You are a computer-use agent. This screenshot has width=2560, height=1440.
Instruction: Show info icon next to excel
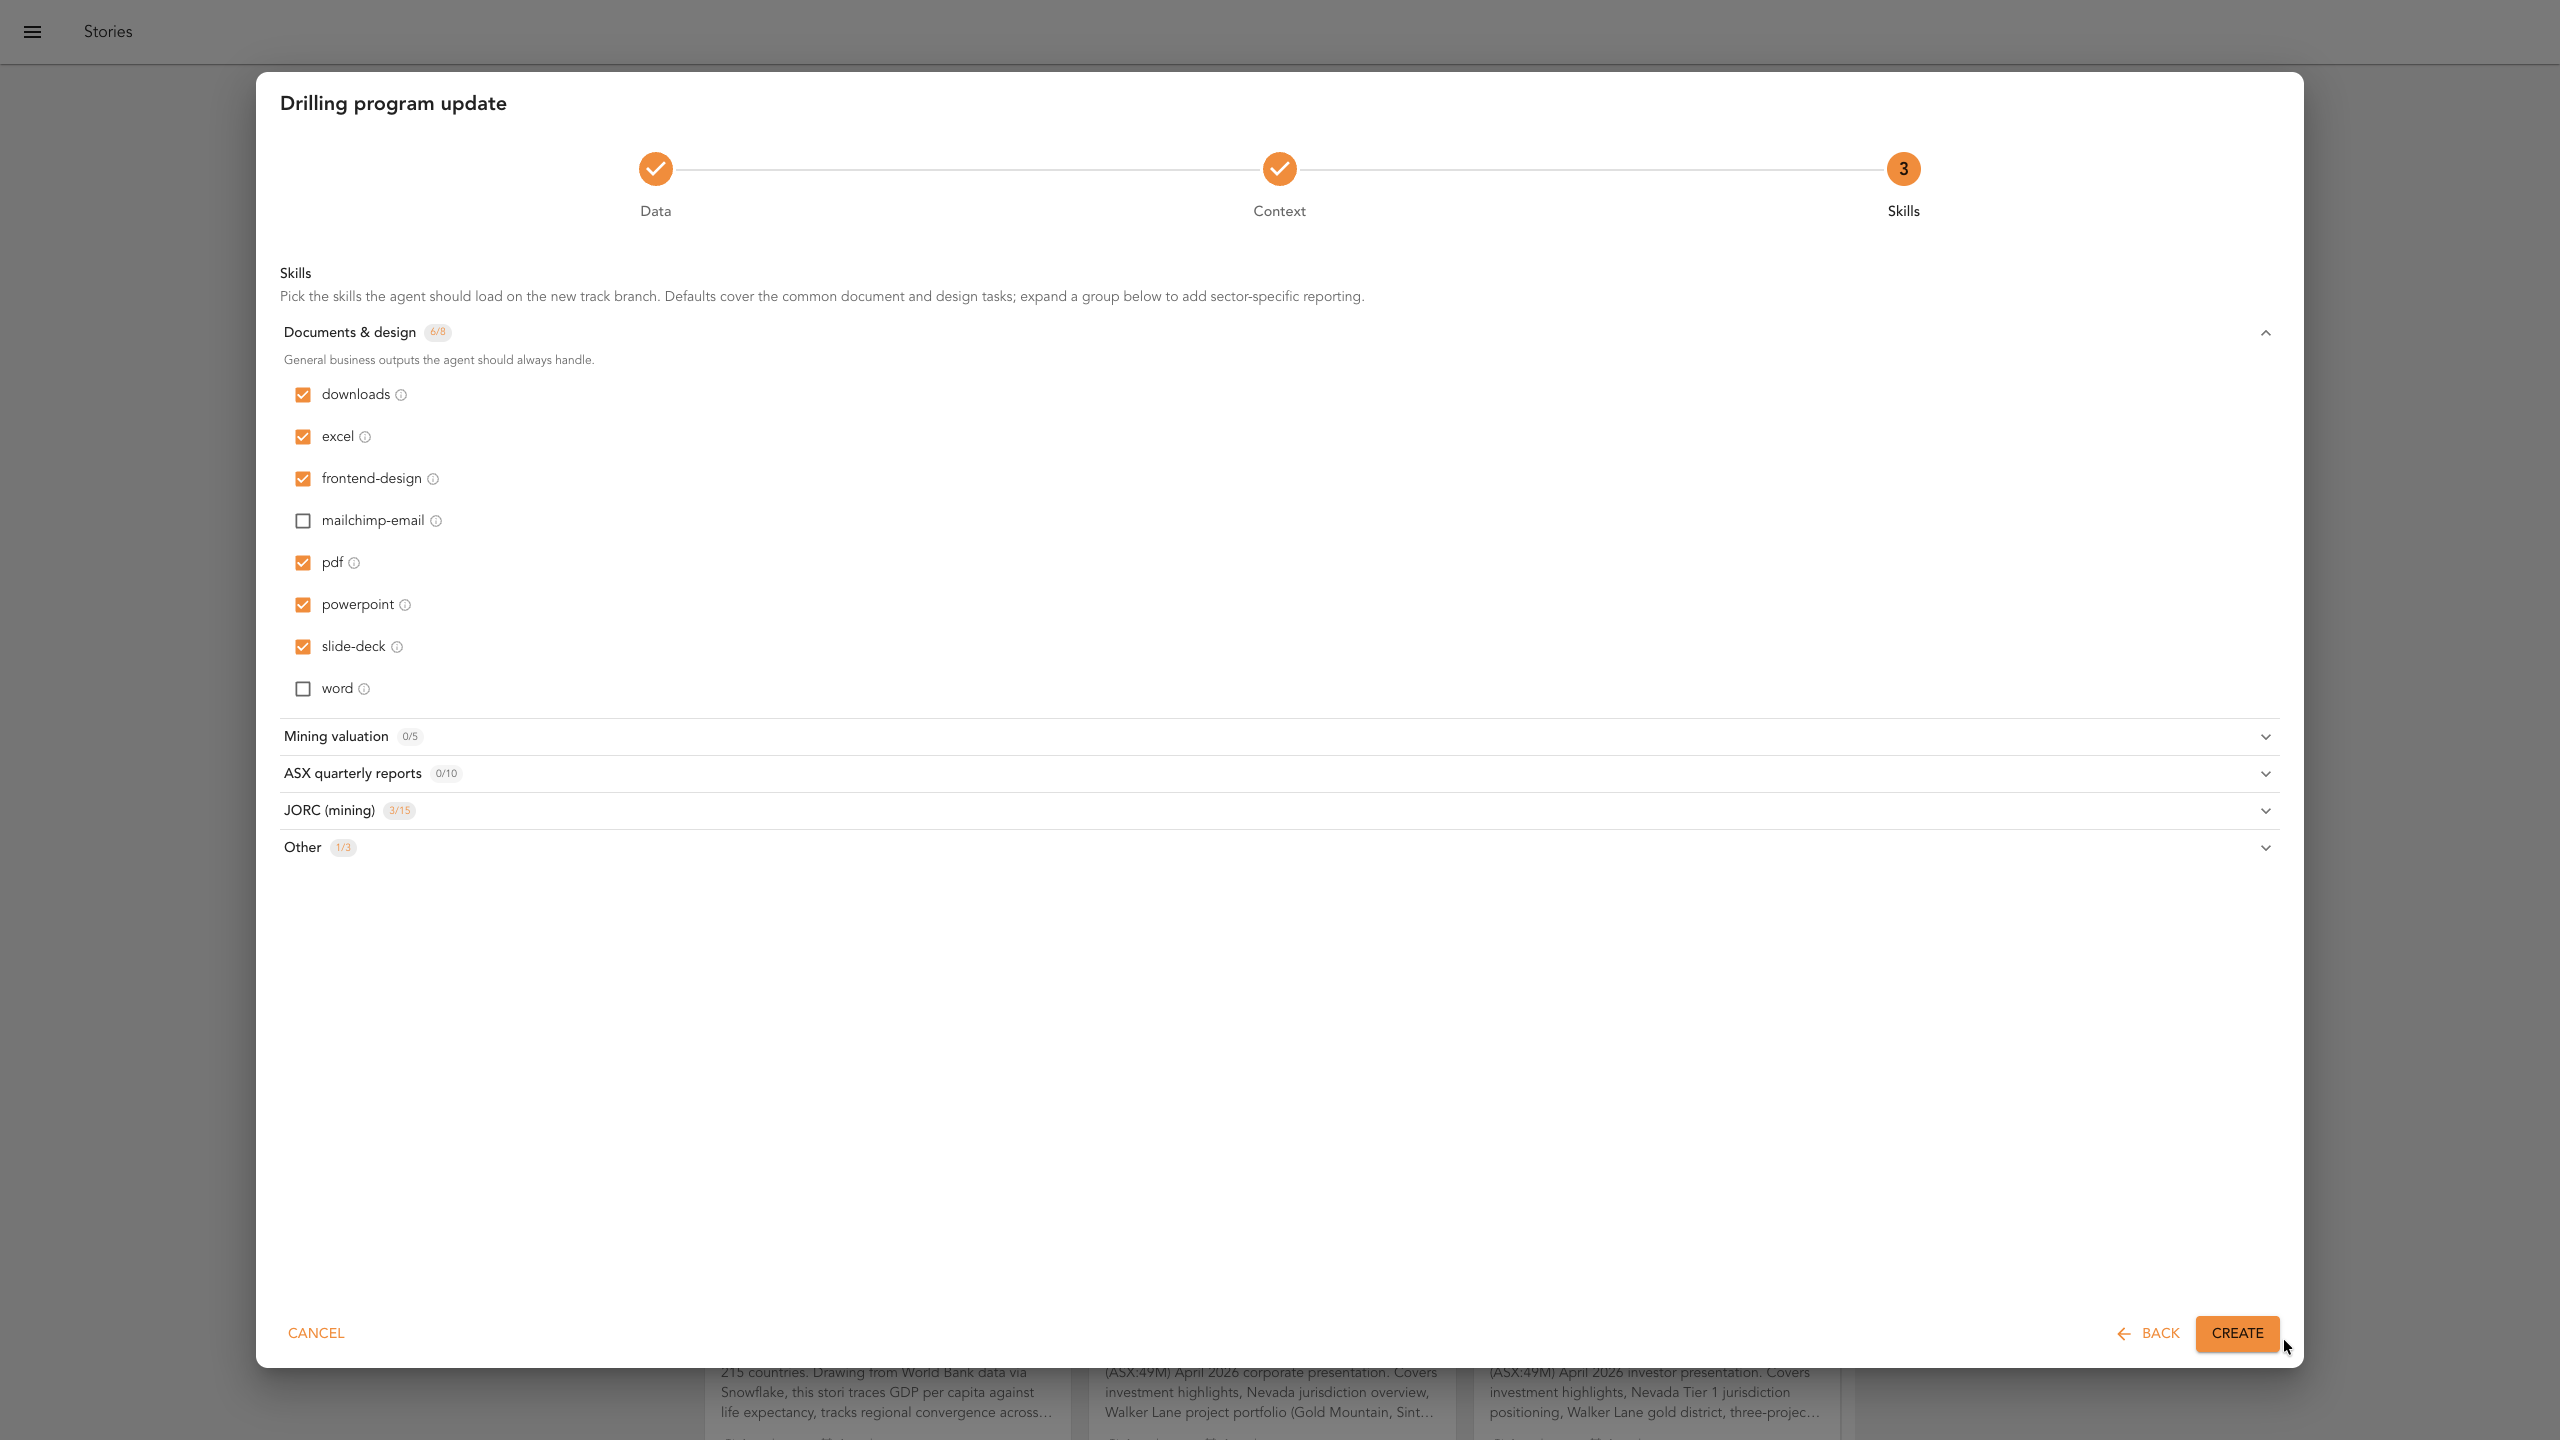[x=365, y=437]
